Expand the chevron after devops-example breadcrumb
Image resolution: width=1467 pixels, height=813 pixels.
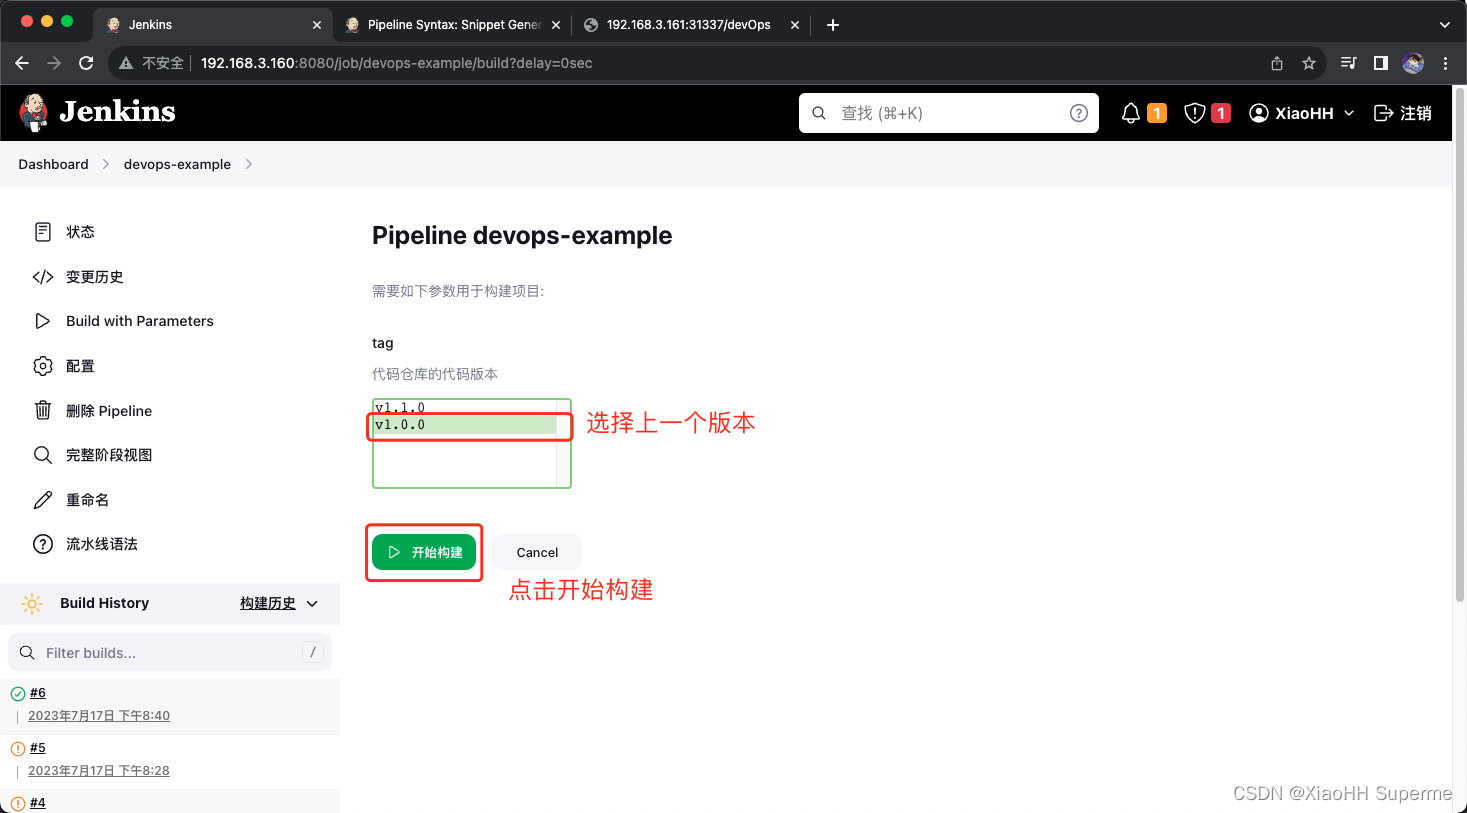coord(249,164)
